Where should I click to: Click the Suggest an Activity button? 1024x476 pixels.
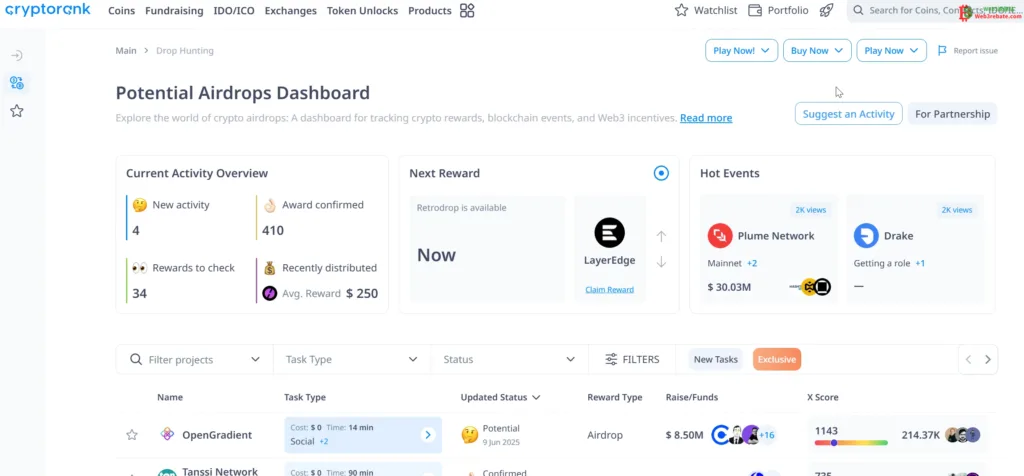coord(848,114)
